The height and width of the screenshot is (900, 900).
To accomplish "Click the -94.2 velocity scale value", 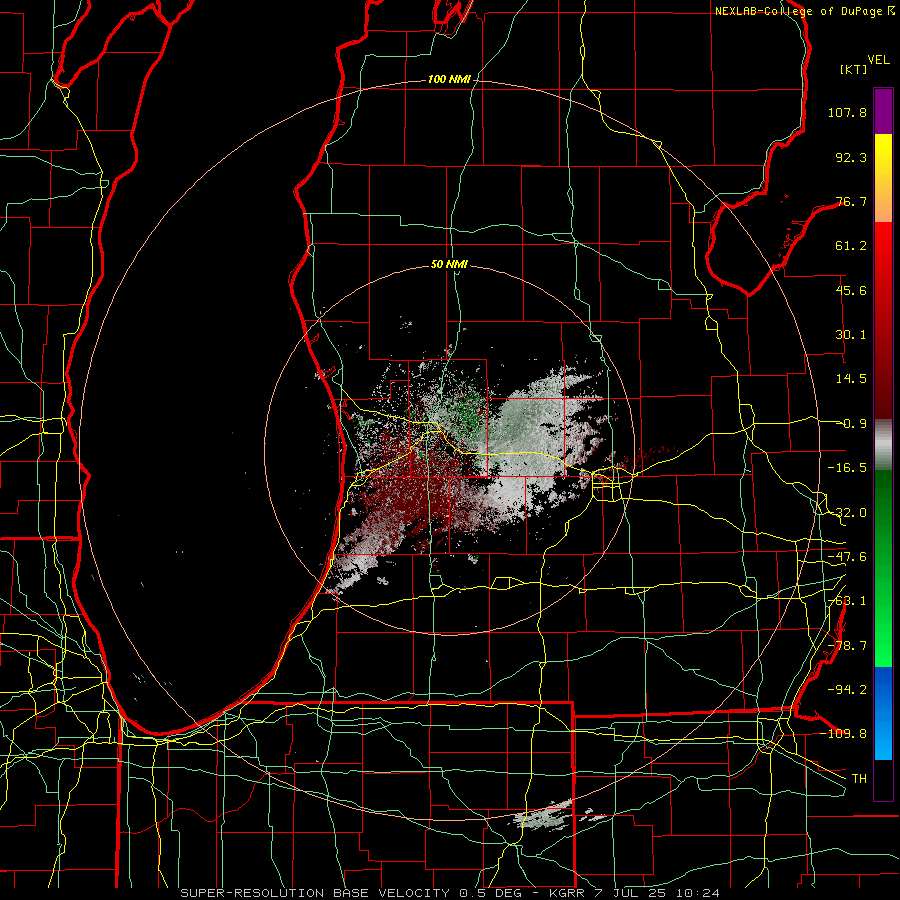I will pyautogui.click(x=847, y=689).
